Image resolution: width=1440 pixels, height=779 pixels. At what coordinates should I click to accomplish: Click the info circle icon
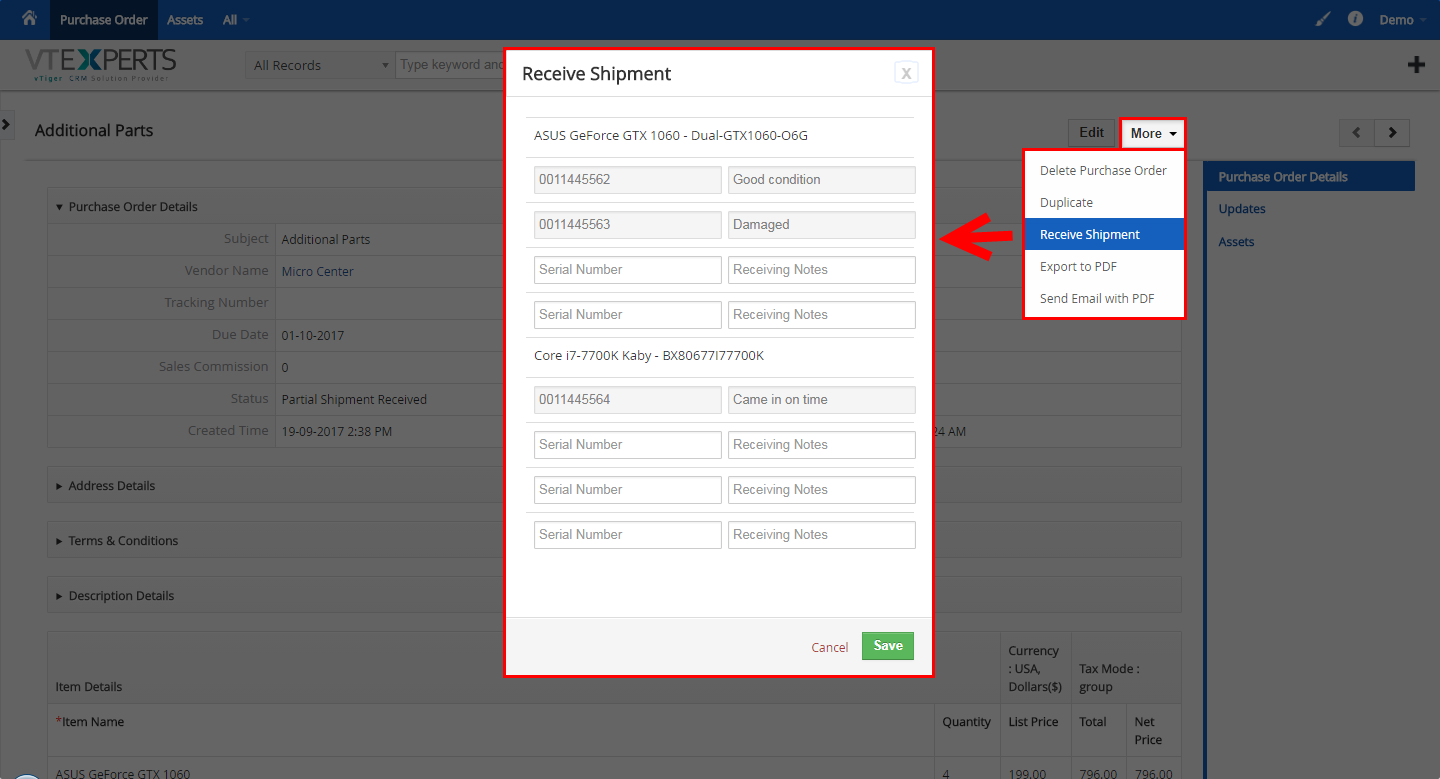[x=1355, y=19]
